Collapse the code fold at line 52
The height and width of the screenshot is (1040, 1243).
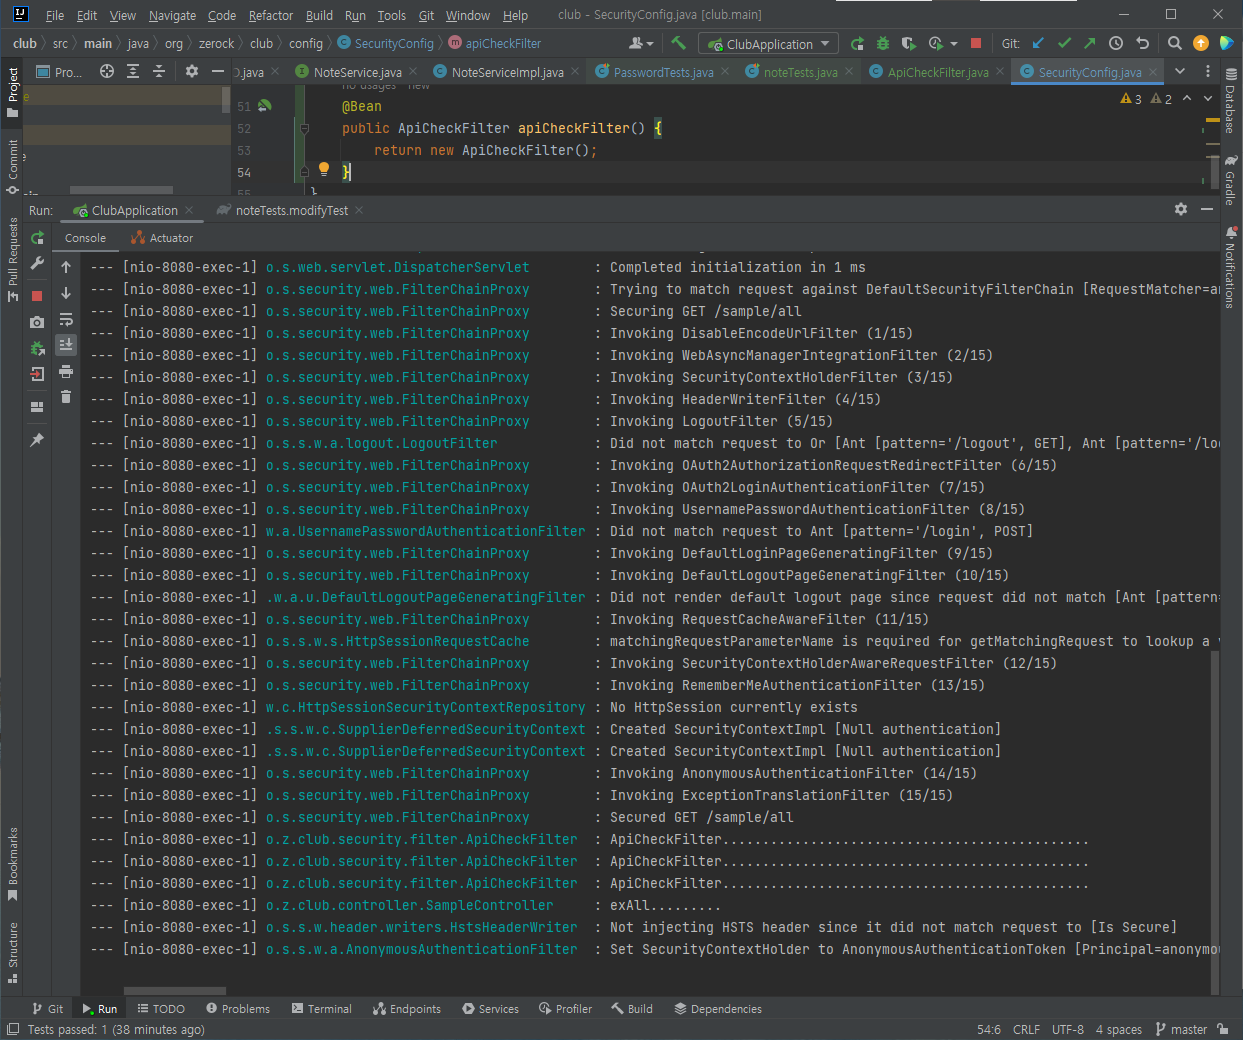pyautogui.click(x=304, y=128)
